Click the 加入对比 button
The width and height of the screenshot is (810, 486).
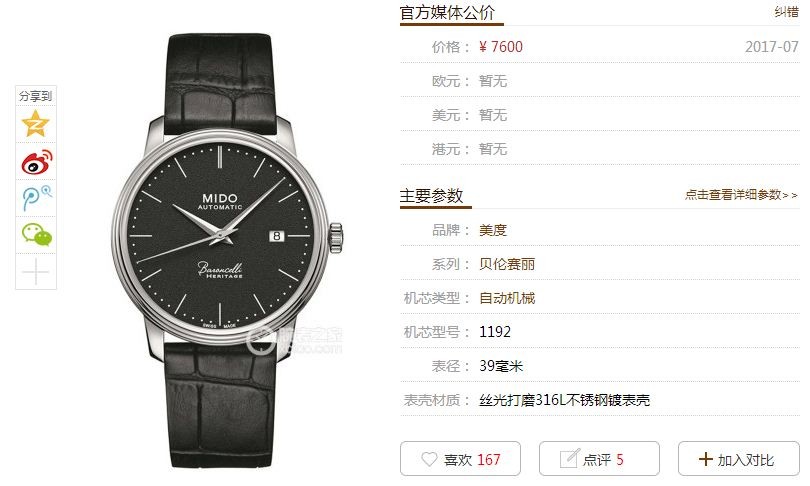tap(739, 459)
